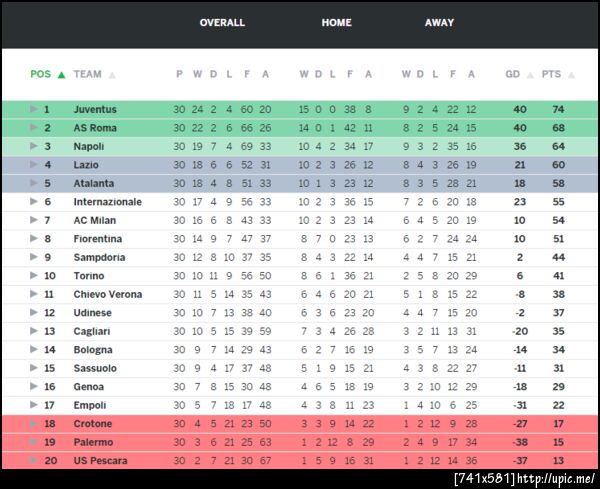Expand the Napoli row arrow
Image resolution: width=600 pixels, height=489 pixels.
[x=34, y=146]
